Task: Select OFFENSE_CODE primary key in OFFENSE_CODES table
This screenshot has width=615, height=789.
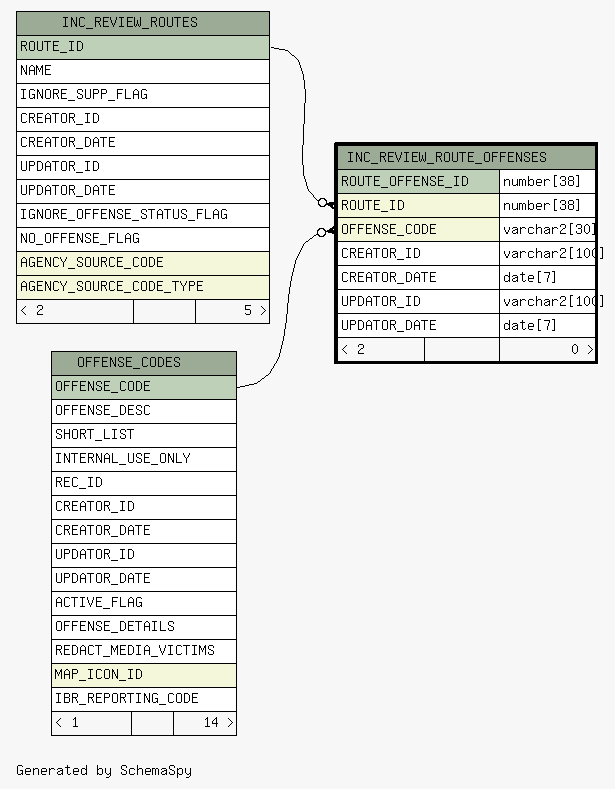Action: click(144, 387)
